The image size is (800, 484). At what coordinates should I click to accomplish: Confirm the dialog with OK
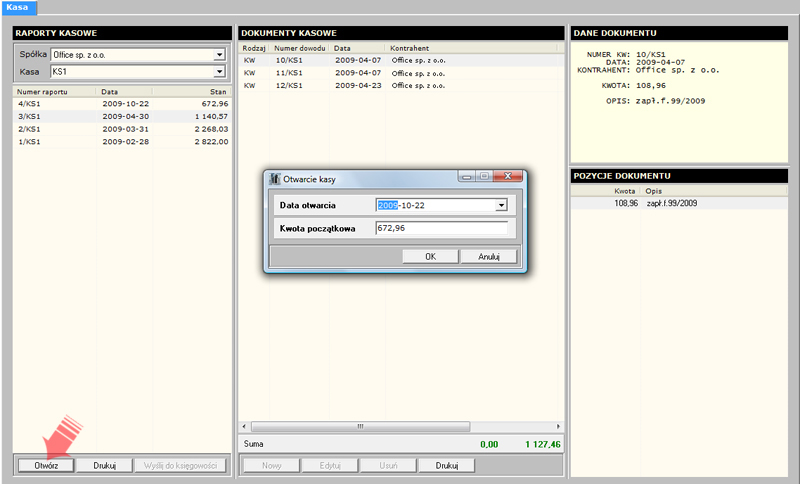[431, 257]
